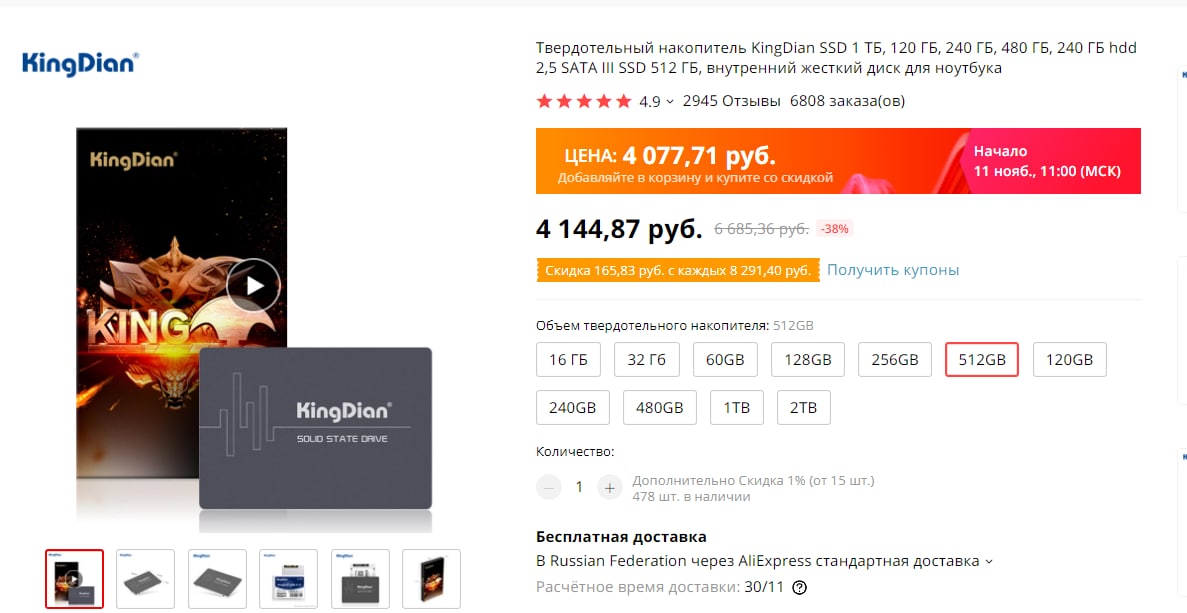Choose the 256GB capacity

pyautogui.click(x=895, y=359)
